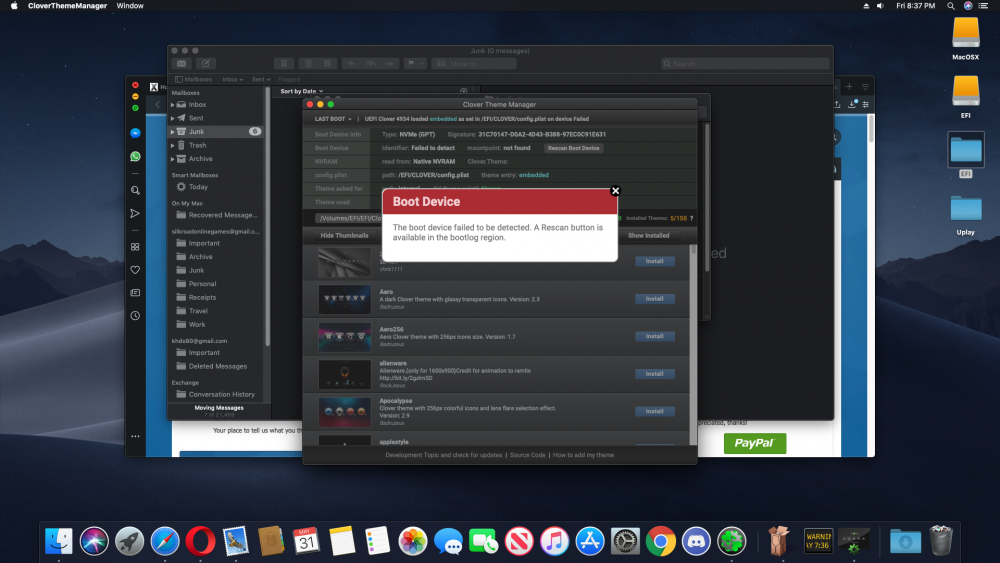Open How to add my theme link
Viewport: 1000px width, 563px height.
(584, 455)
